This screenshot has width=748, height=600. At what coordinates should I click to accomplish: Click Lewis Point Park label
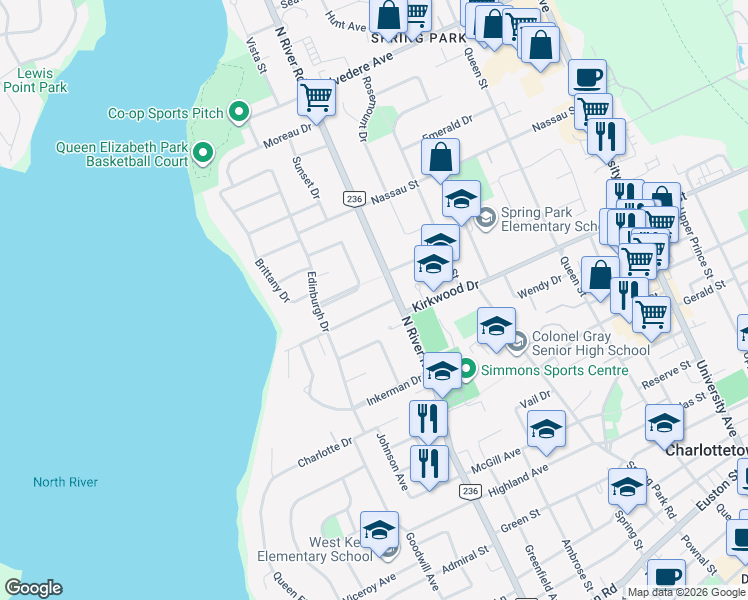pyautogui.click(x=35, y=80)
